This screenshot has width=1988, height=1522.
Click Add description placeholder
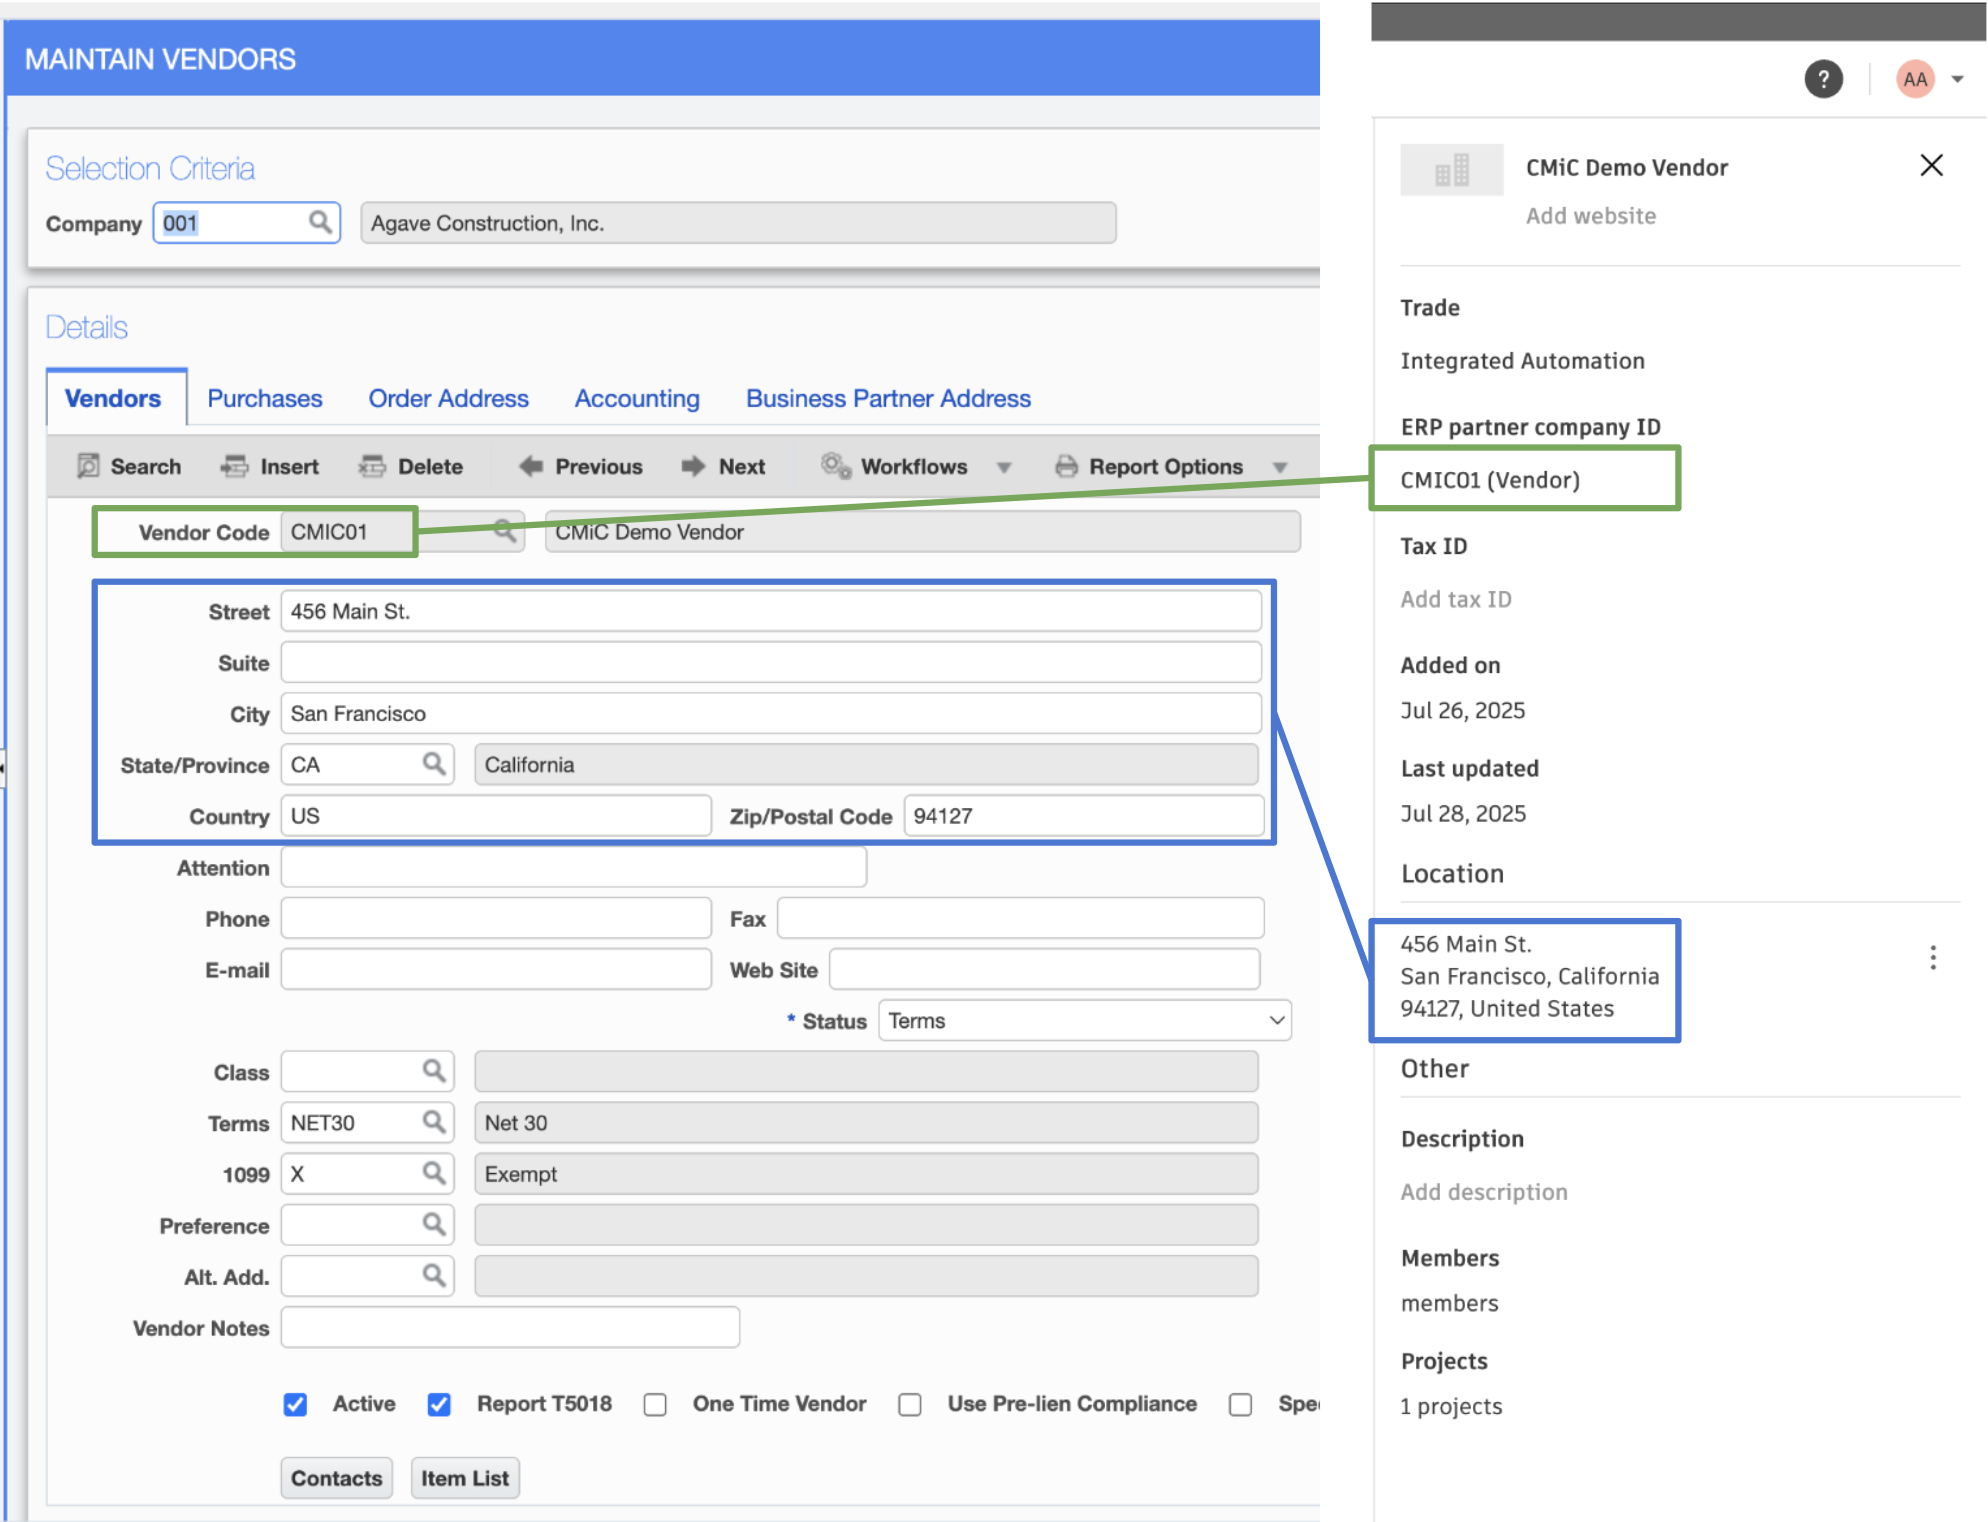coord(1483,1192)
